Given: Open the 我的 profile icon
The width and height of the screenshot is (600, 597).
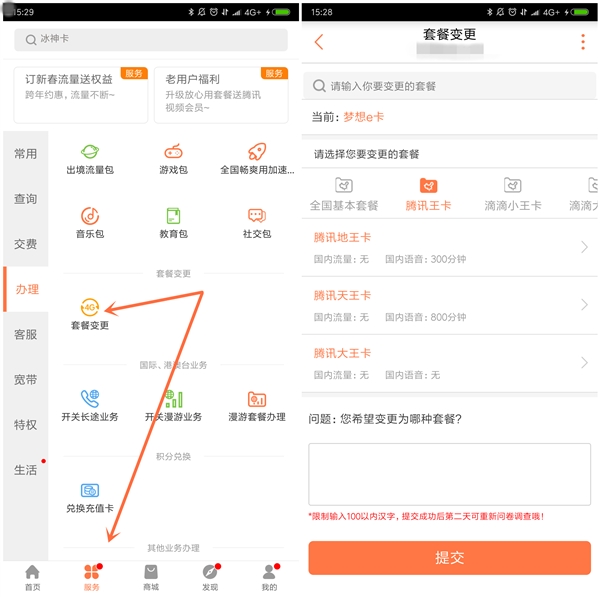Looking at the screenshot, I should point(269,572).
